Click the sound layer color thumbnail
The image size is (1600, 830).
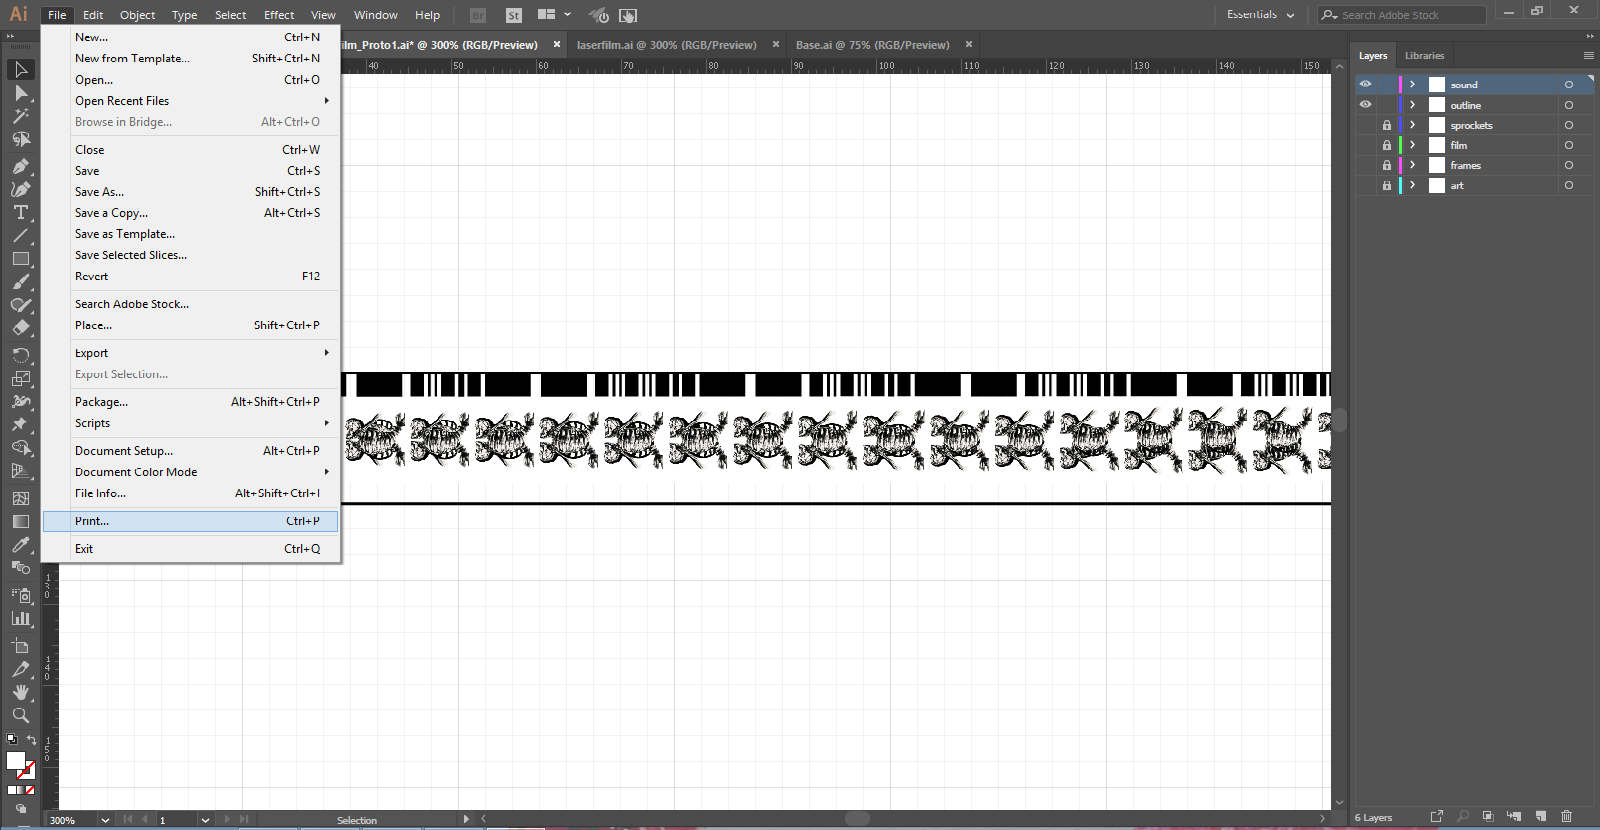1437,84
